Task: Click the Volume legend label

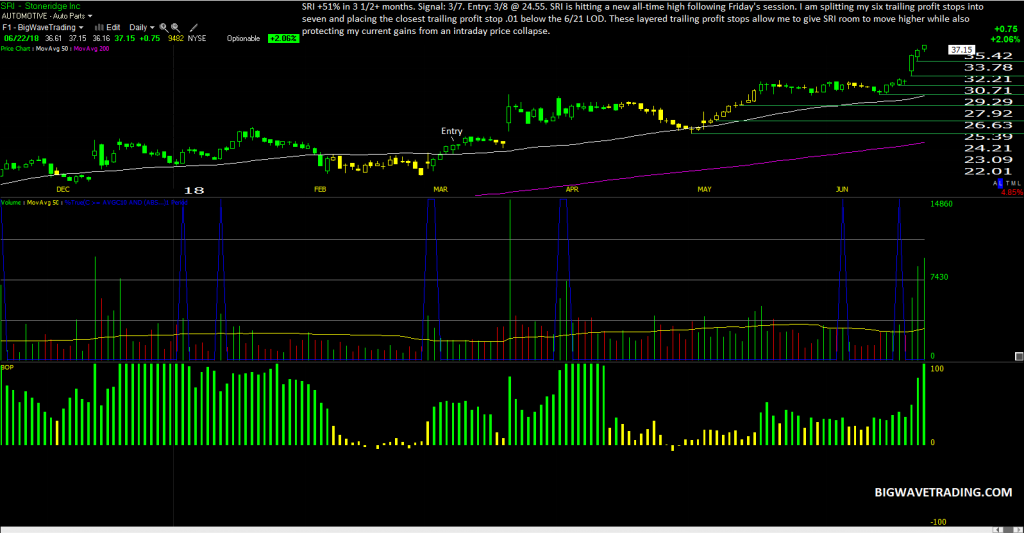Action: 11,202
